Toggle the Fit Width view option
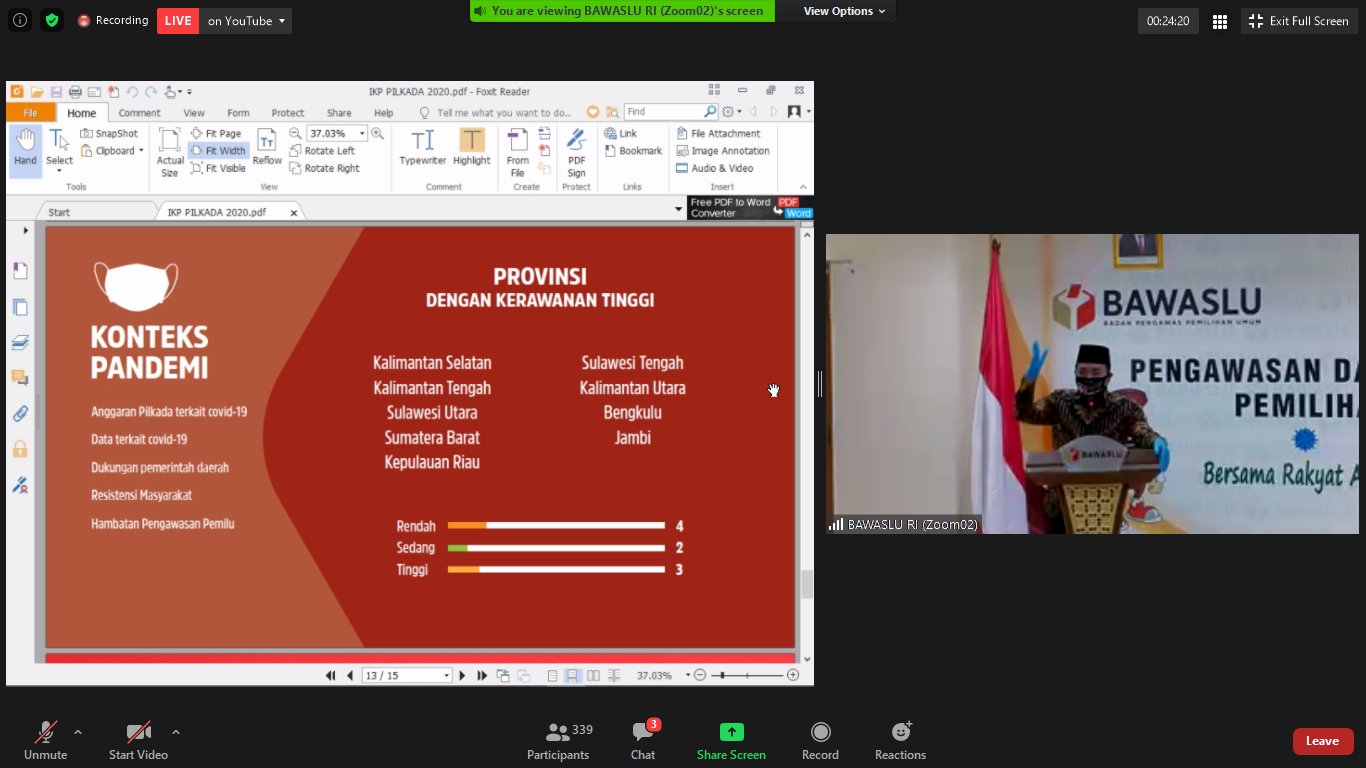 click(x=218, y=151)
